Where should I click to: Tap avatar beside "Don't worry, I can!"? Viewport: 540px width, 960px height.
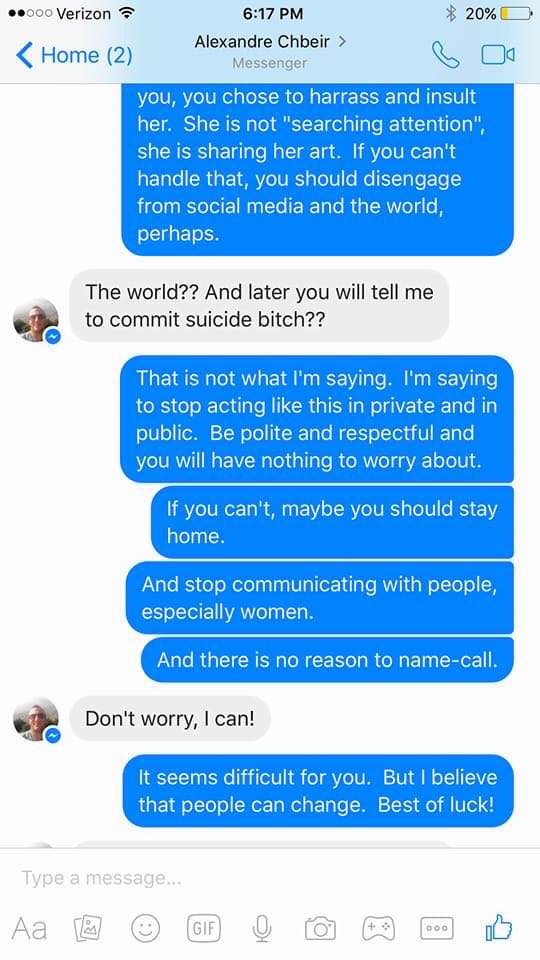[x=37, y=719]
